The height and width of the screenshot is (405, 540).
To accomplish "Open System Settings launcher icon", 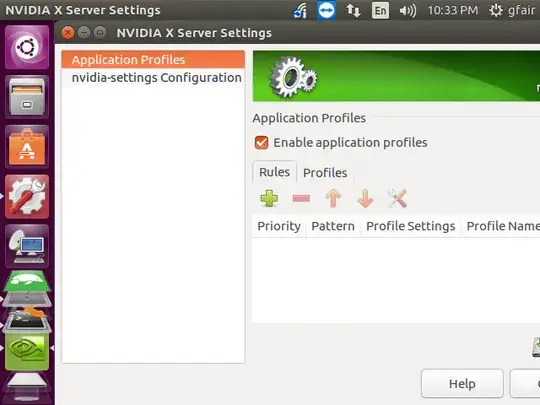I will click(27, 197).
